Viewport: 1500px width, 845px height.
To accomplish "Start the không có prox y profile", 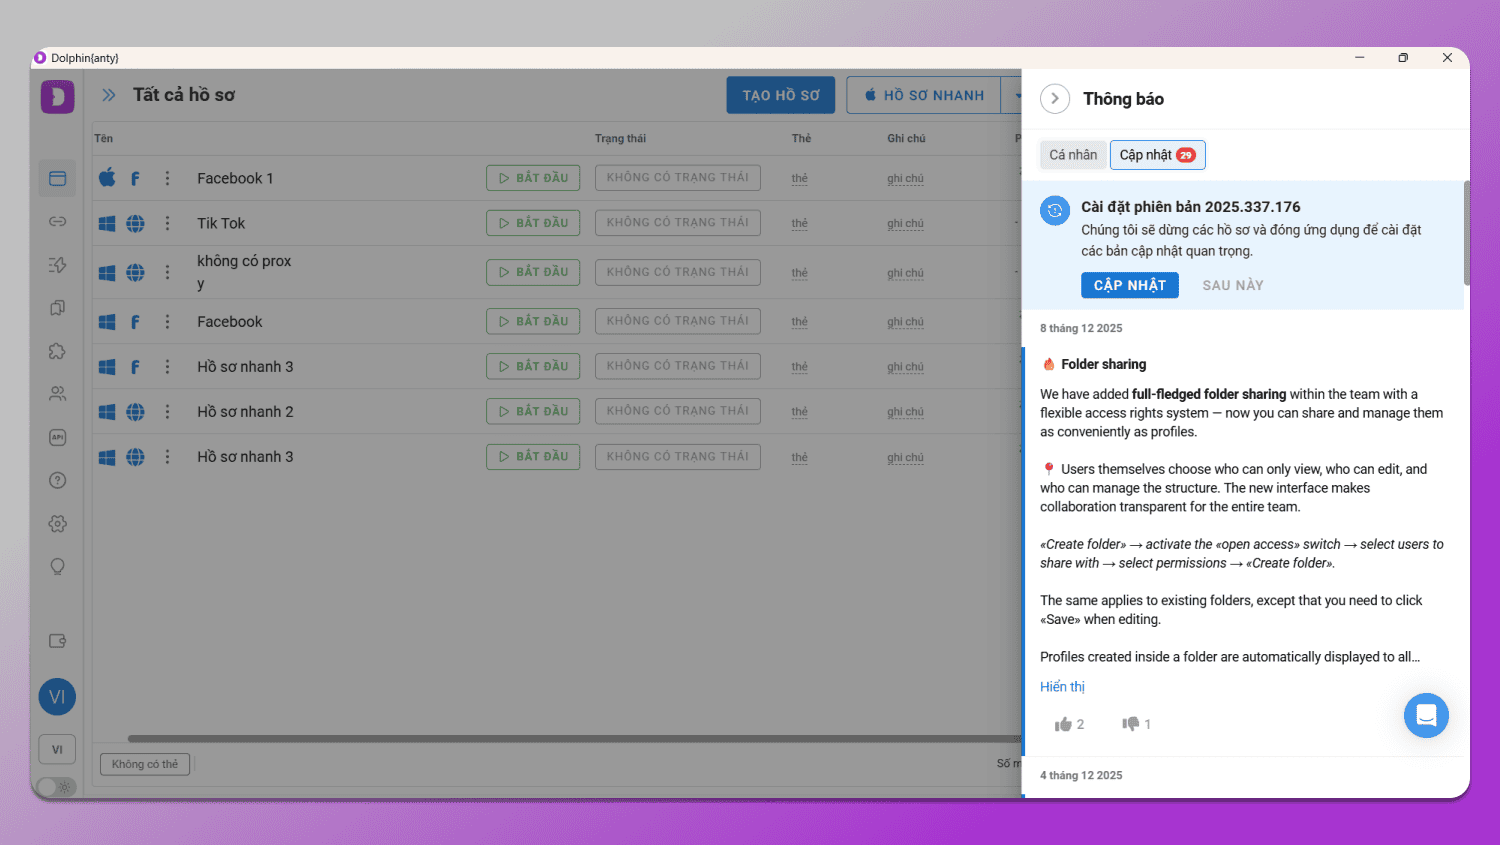I will click(533, 272).
